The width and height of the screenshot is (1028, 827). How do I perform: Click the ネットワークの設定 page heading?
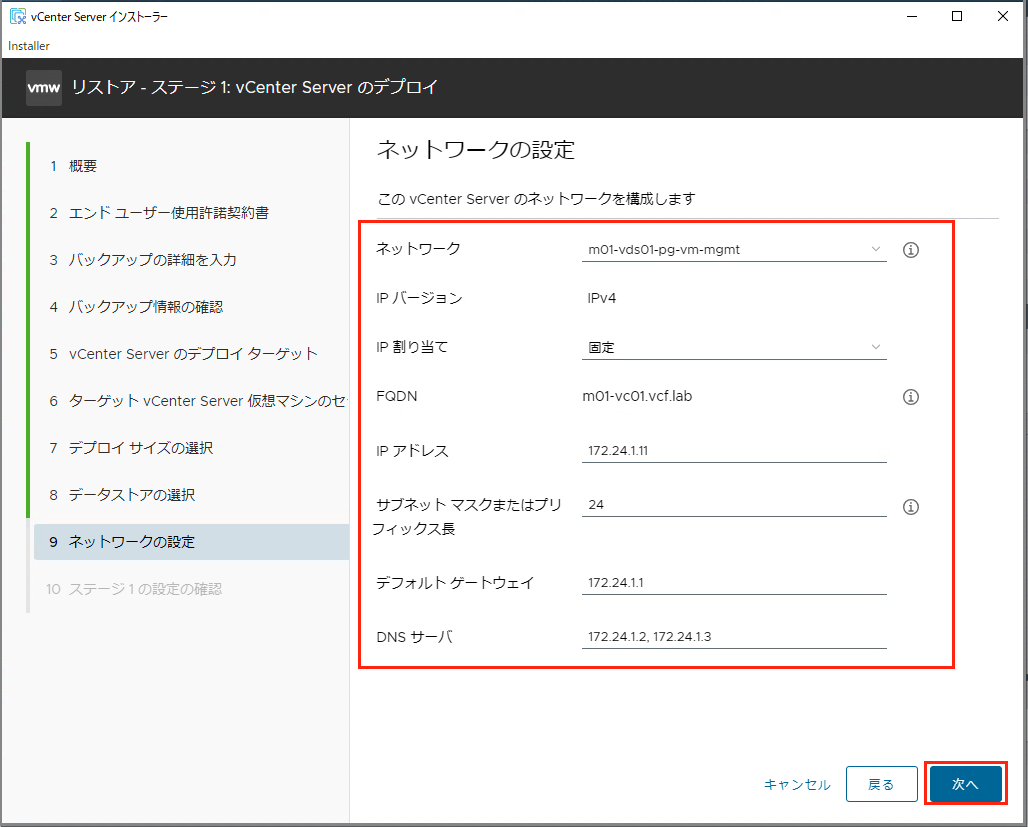476,150
